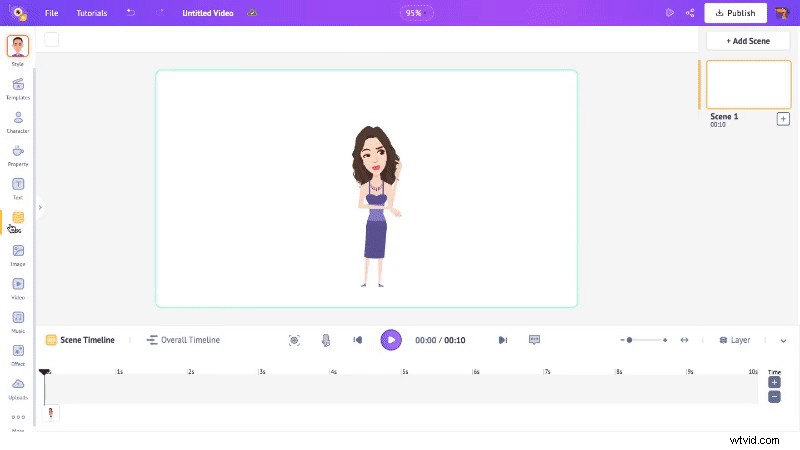
Task: Edit the Untitled Video project title
Action: click(208, 13)
